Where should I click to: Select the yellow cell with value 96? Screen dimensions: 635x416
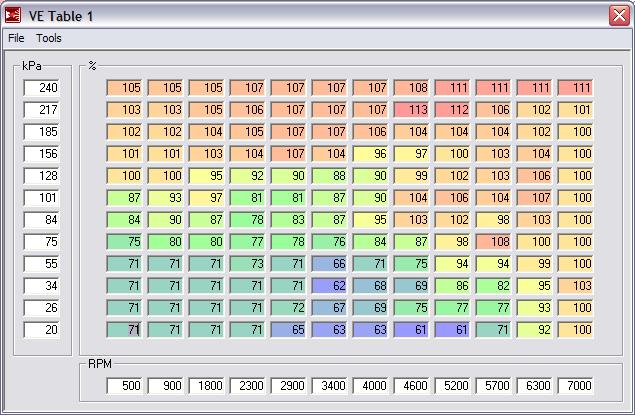point(371,154)
